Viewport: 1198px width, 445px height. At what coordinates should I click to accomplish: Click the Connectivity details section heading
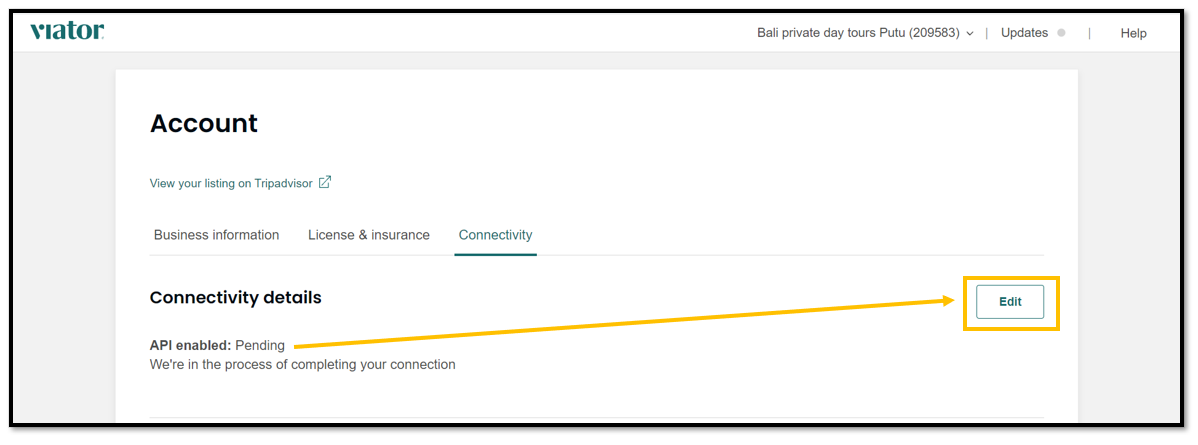coord(235,297)
